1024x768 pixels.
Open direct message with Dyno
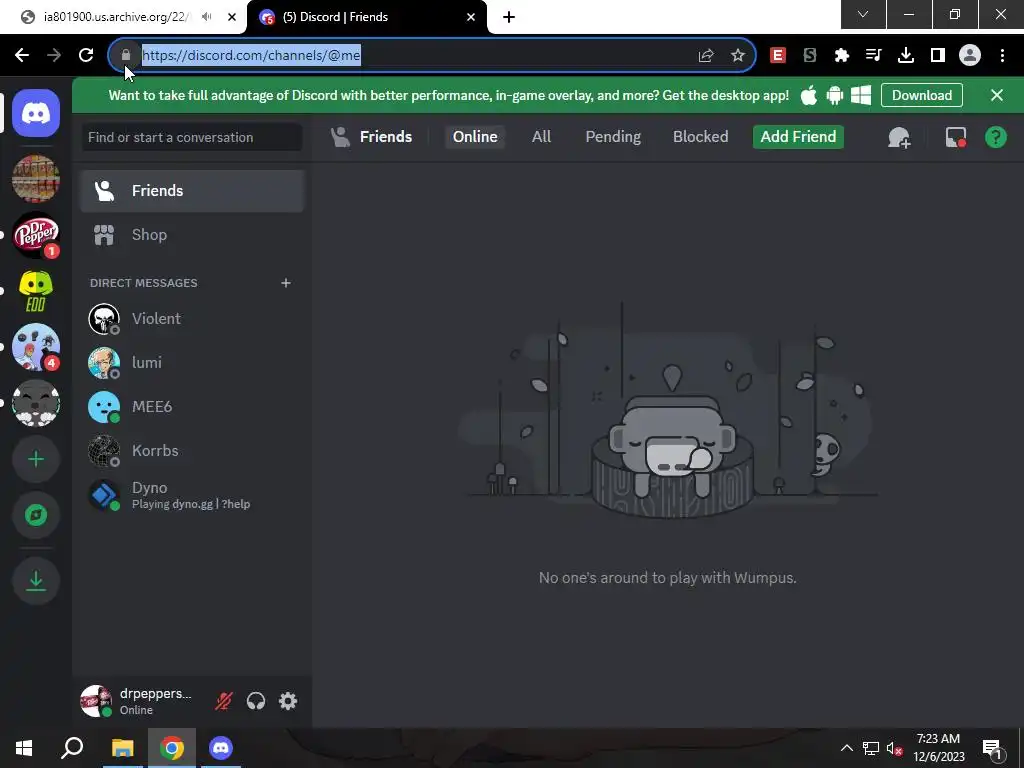click(x=192, y=495)
